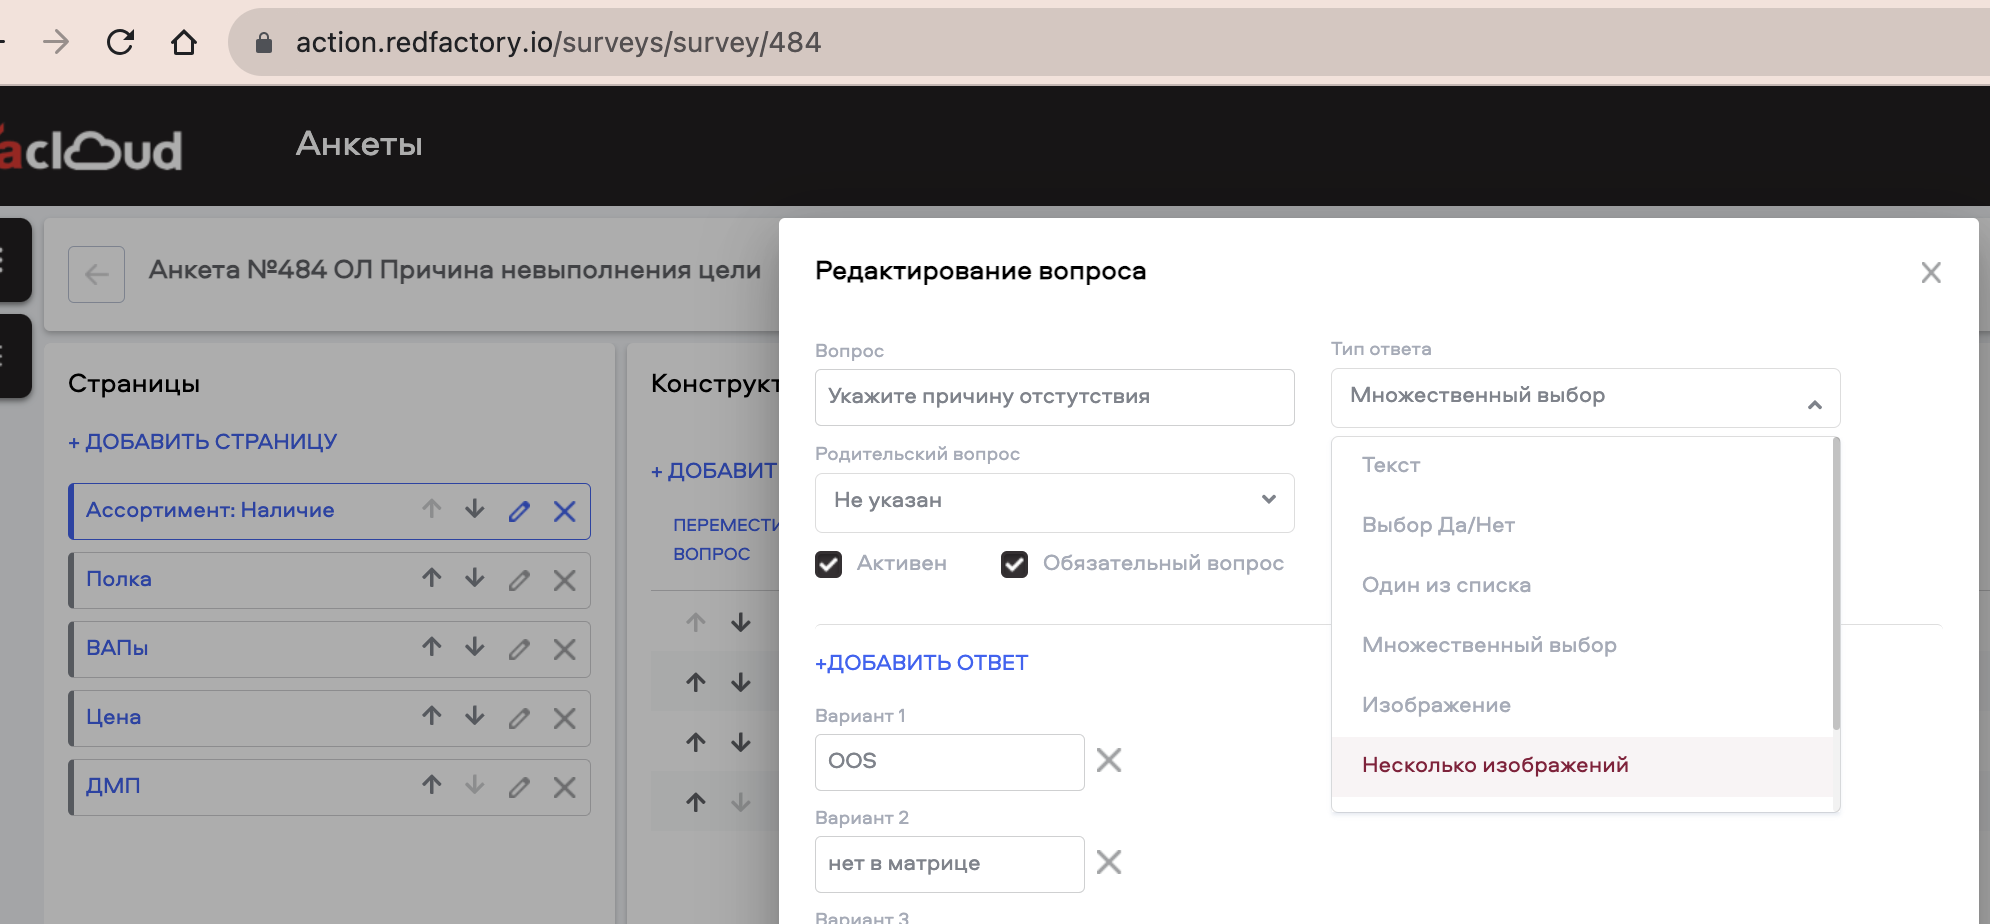Open the Анкеты section in header

point(359,144)
